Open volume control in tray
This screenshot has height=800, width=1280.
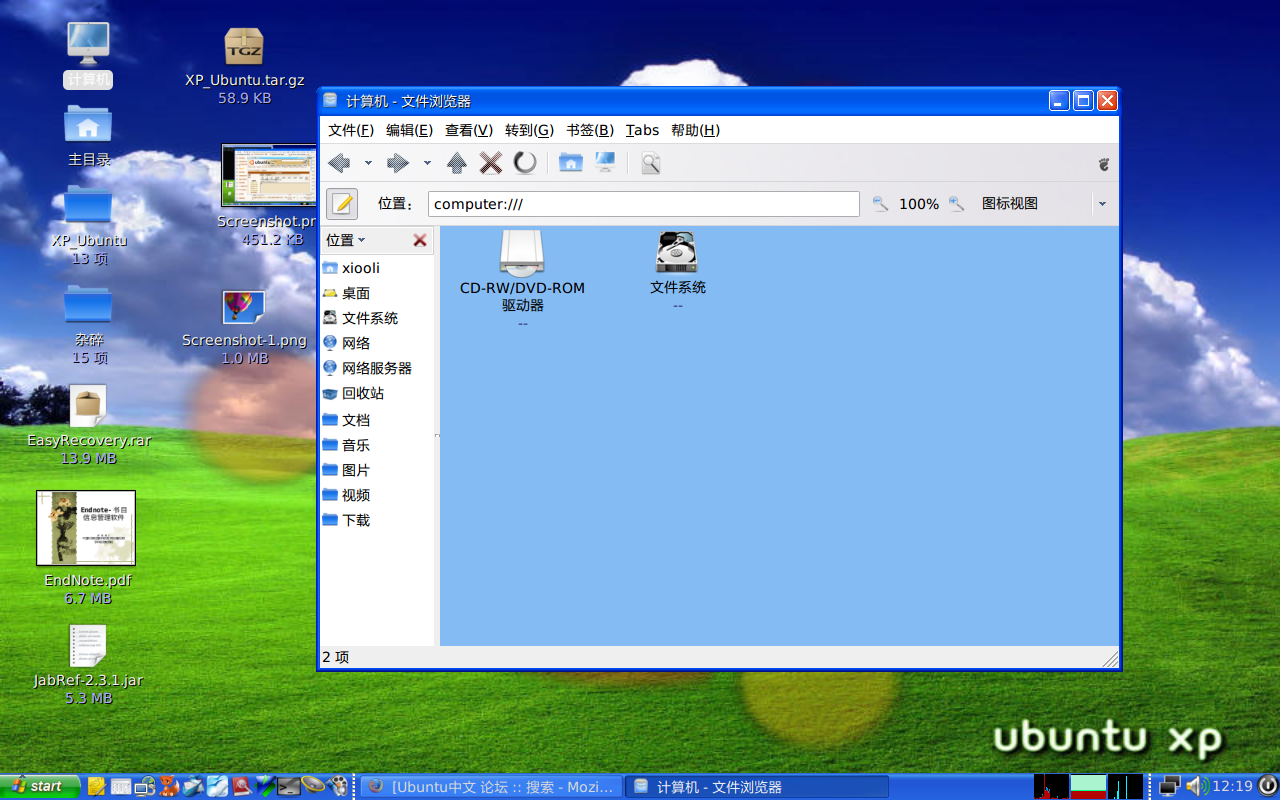[1197, 786]
